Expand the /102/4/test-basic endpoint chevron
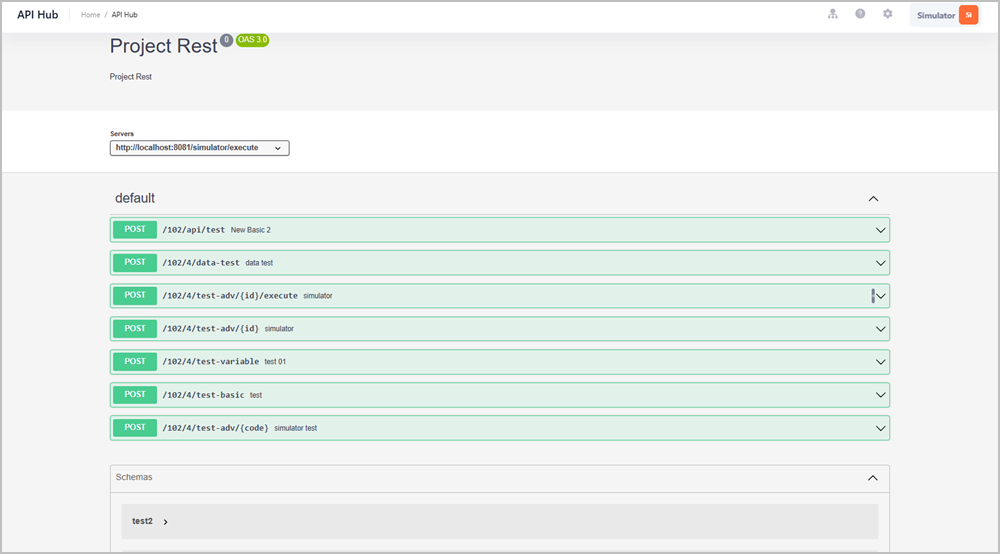Image resolution: width=1000 pixels, height=554 pixels. click(x=880, y=395)
